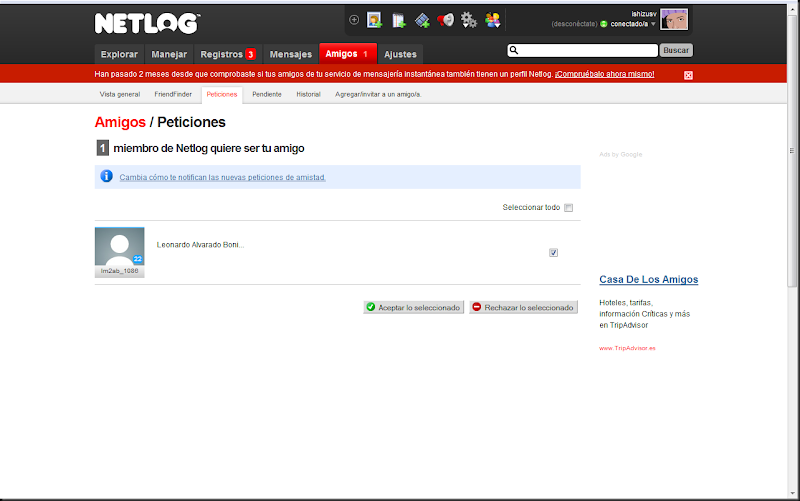
Task: Open the friends group icon menu
Action: tap(492, 20)
